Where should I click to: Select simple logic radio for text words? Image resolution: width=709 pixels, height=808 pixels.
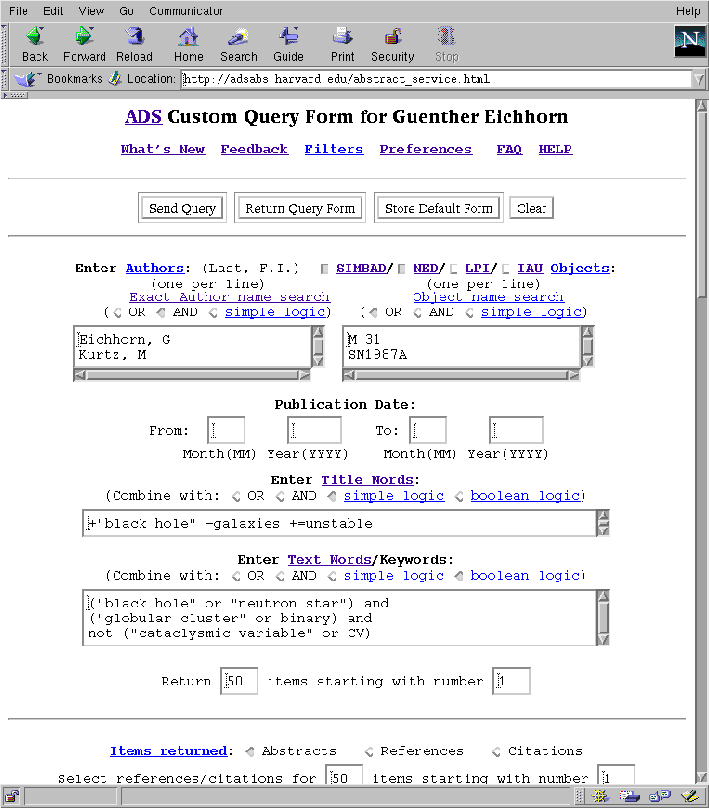click(x=332, y=576)
